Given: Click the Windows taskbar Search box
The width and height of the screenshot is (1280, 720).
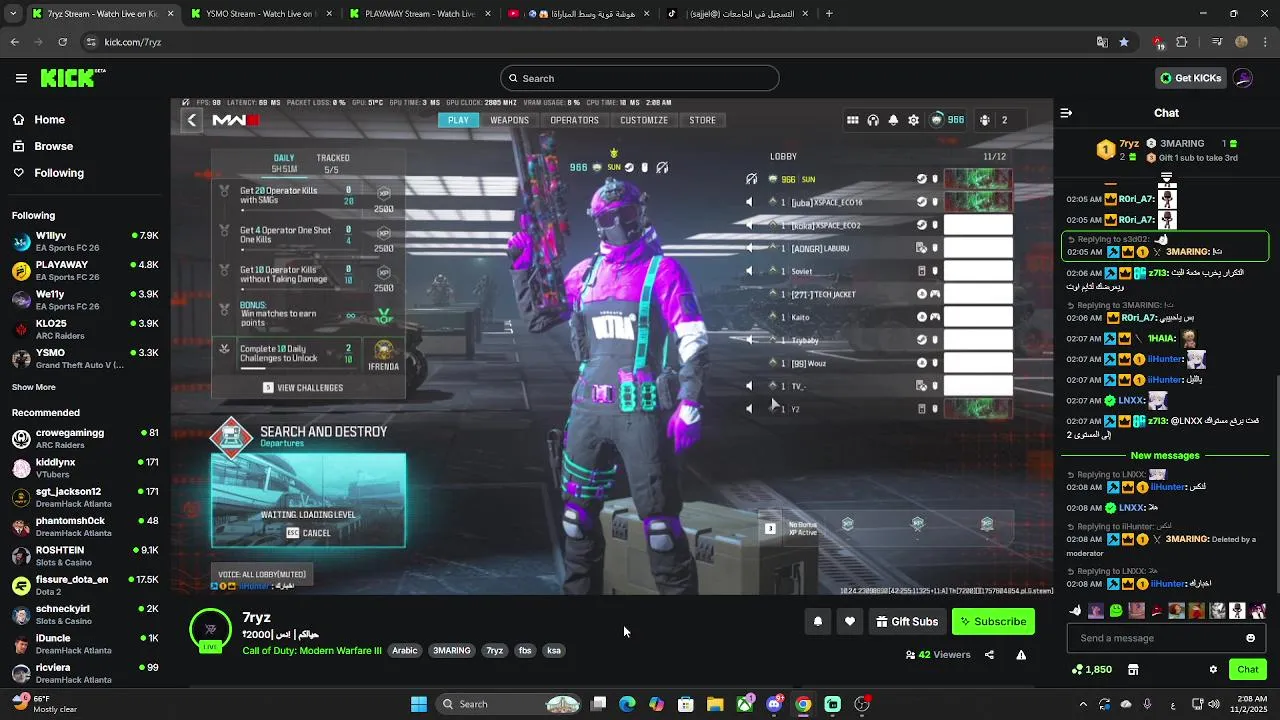Looking at the screenshot, I should pos(510,704).
